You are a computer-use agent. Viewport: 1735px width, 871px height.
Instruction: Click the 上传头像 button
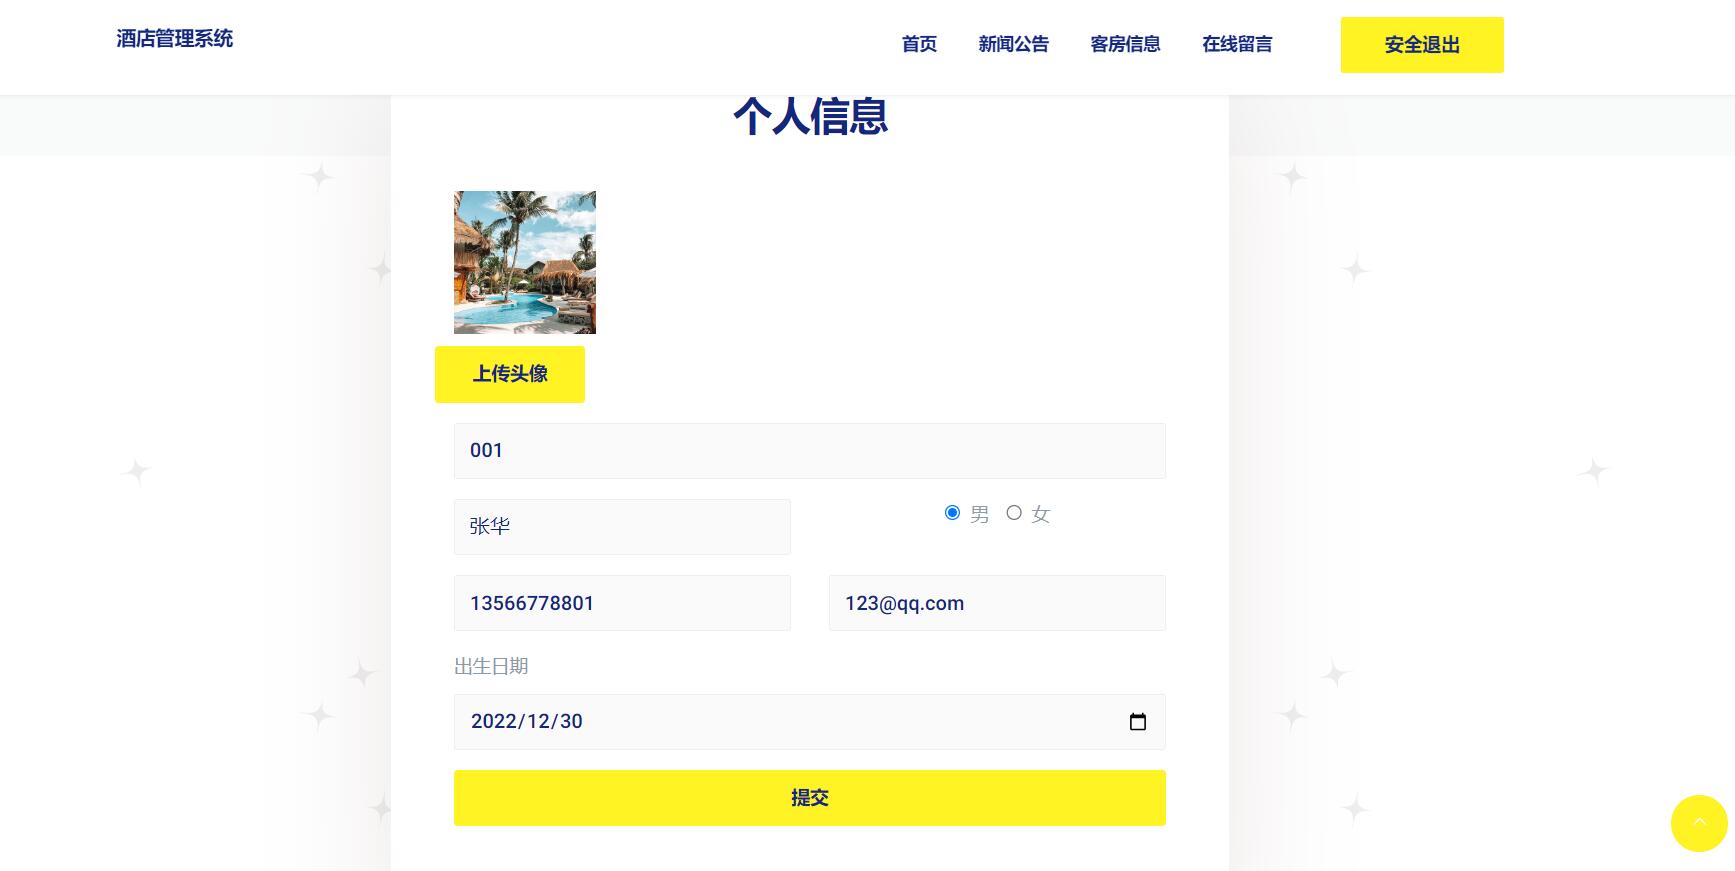pos(510,374)
